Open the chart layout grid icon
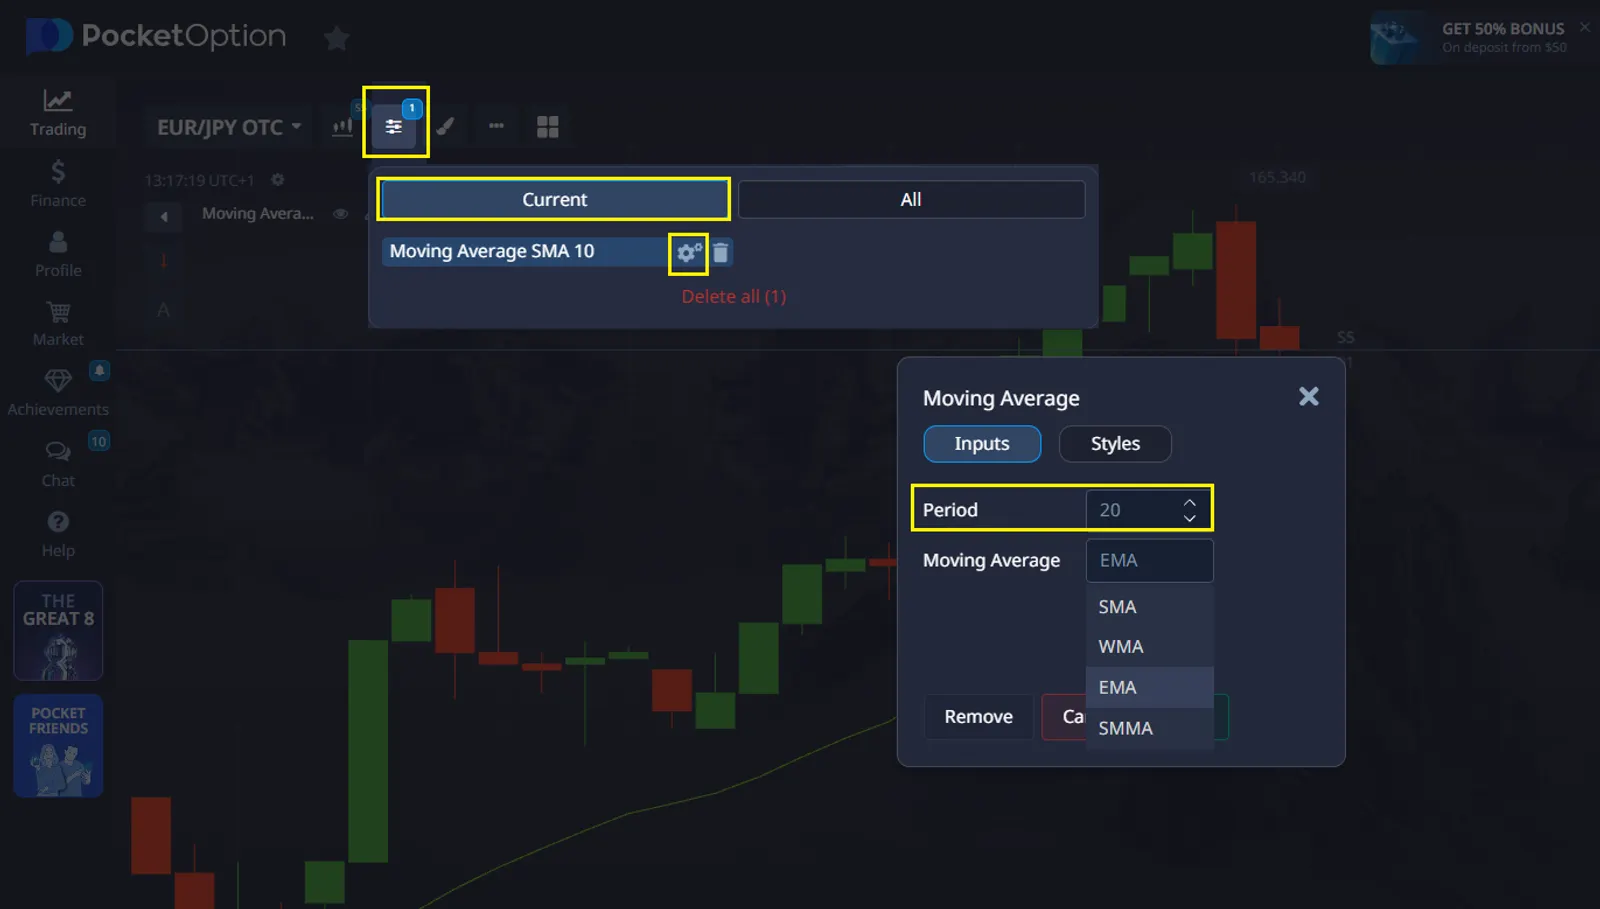The height and width of the screenshot is (909, 1600). coord(547,127)
